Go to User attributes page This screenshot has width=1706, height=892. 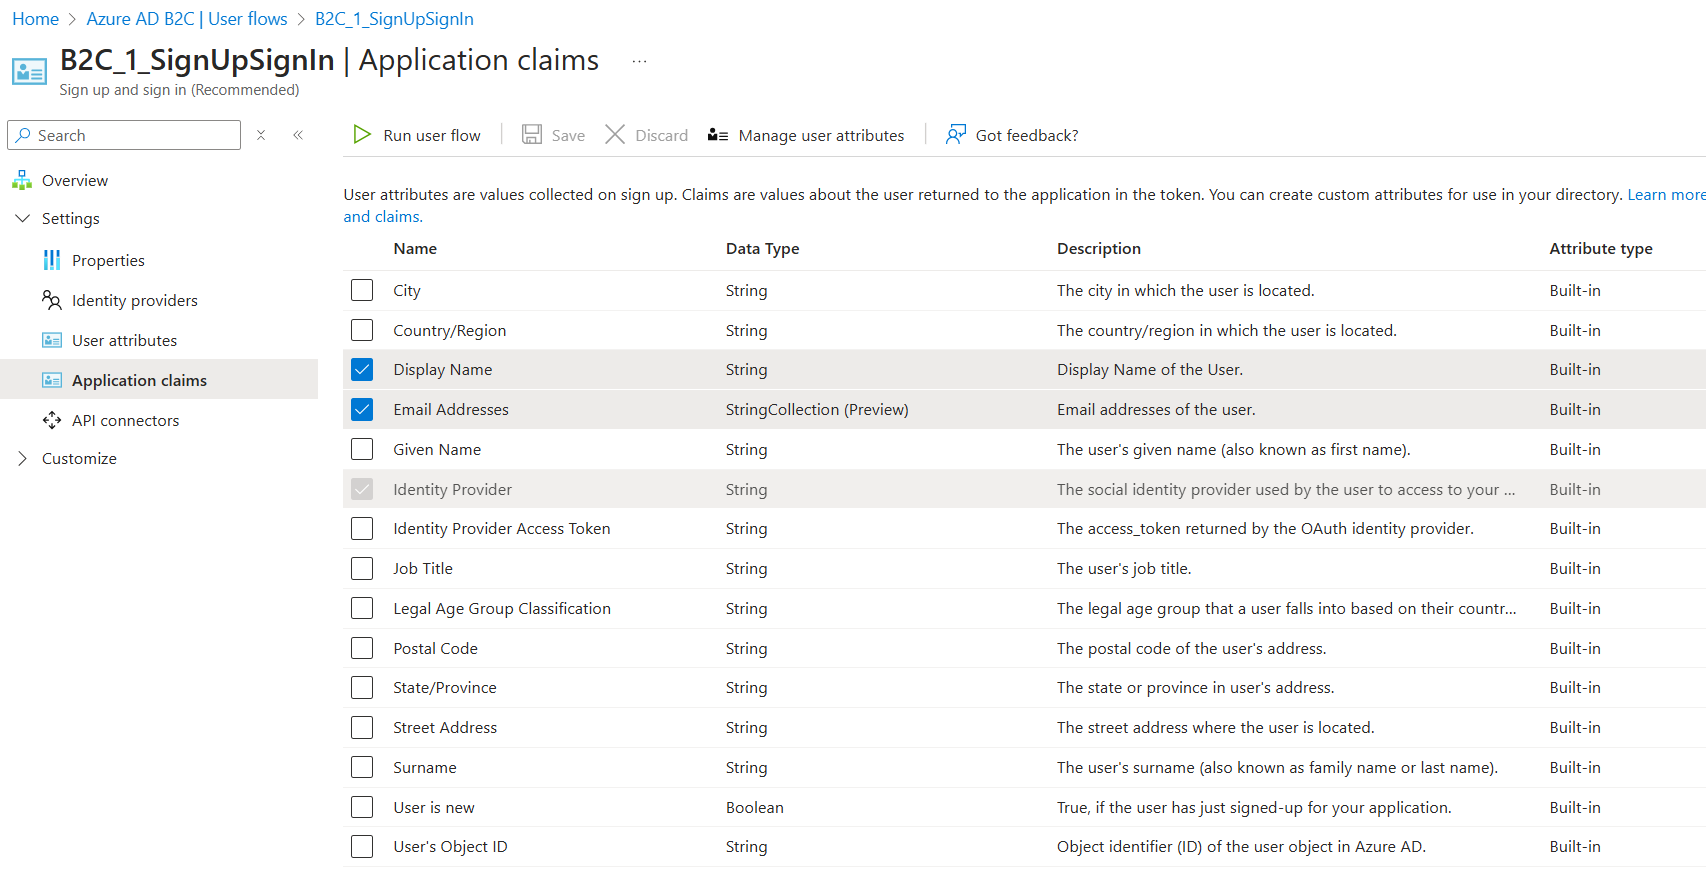point(124,341)
